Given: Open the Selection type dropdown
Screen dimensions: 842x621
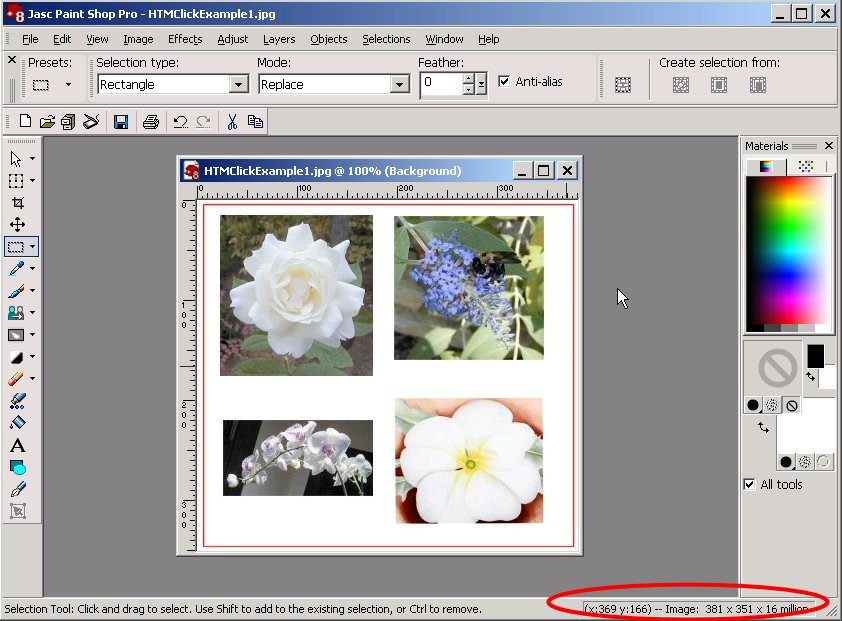Looking at the screenshot, I should point(238,85).
